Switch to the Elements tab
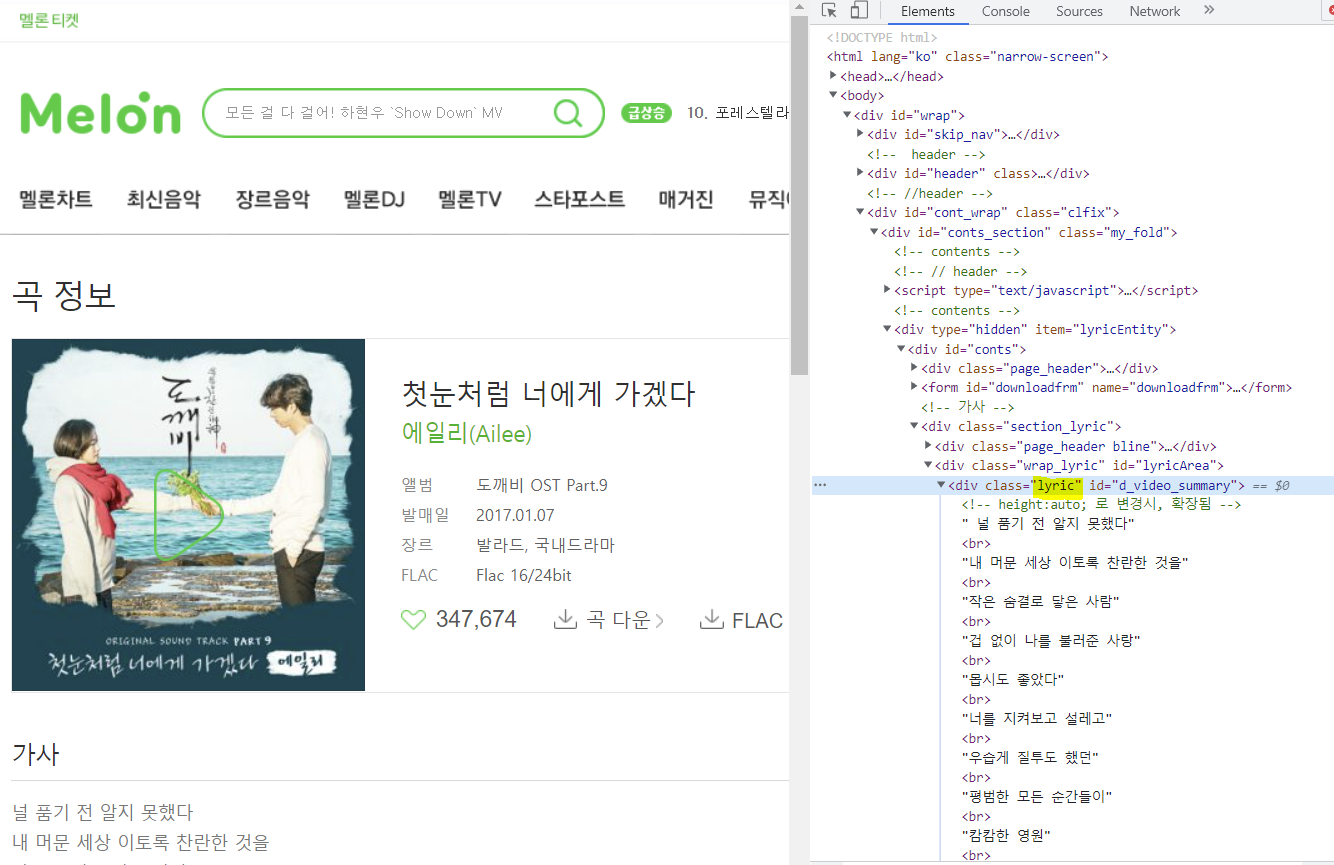 tap(928, 11)
